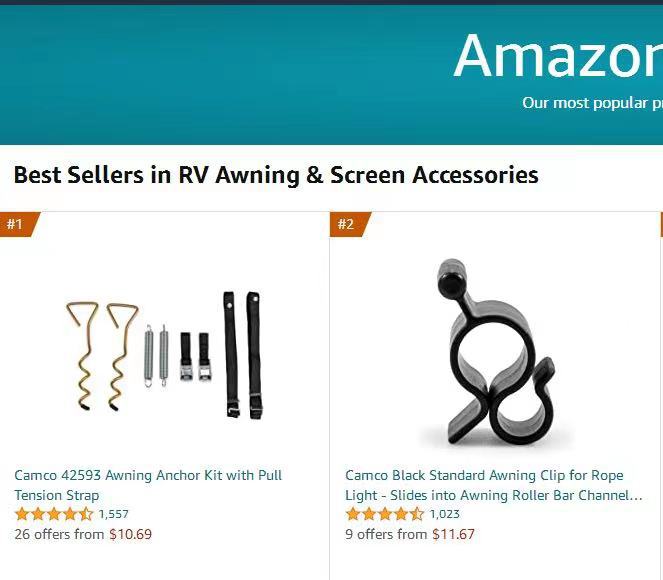Click the #2 best seller rank badge

point(349,224)
